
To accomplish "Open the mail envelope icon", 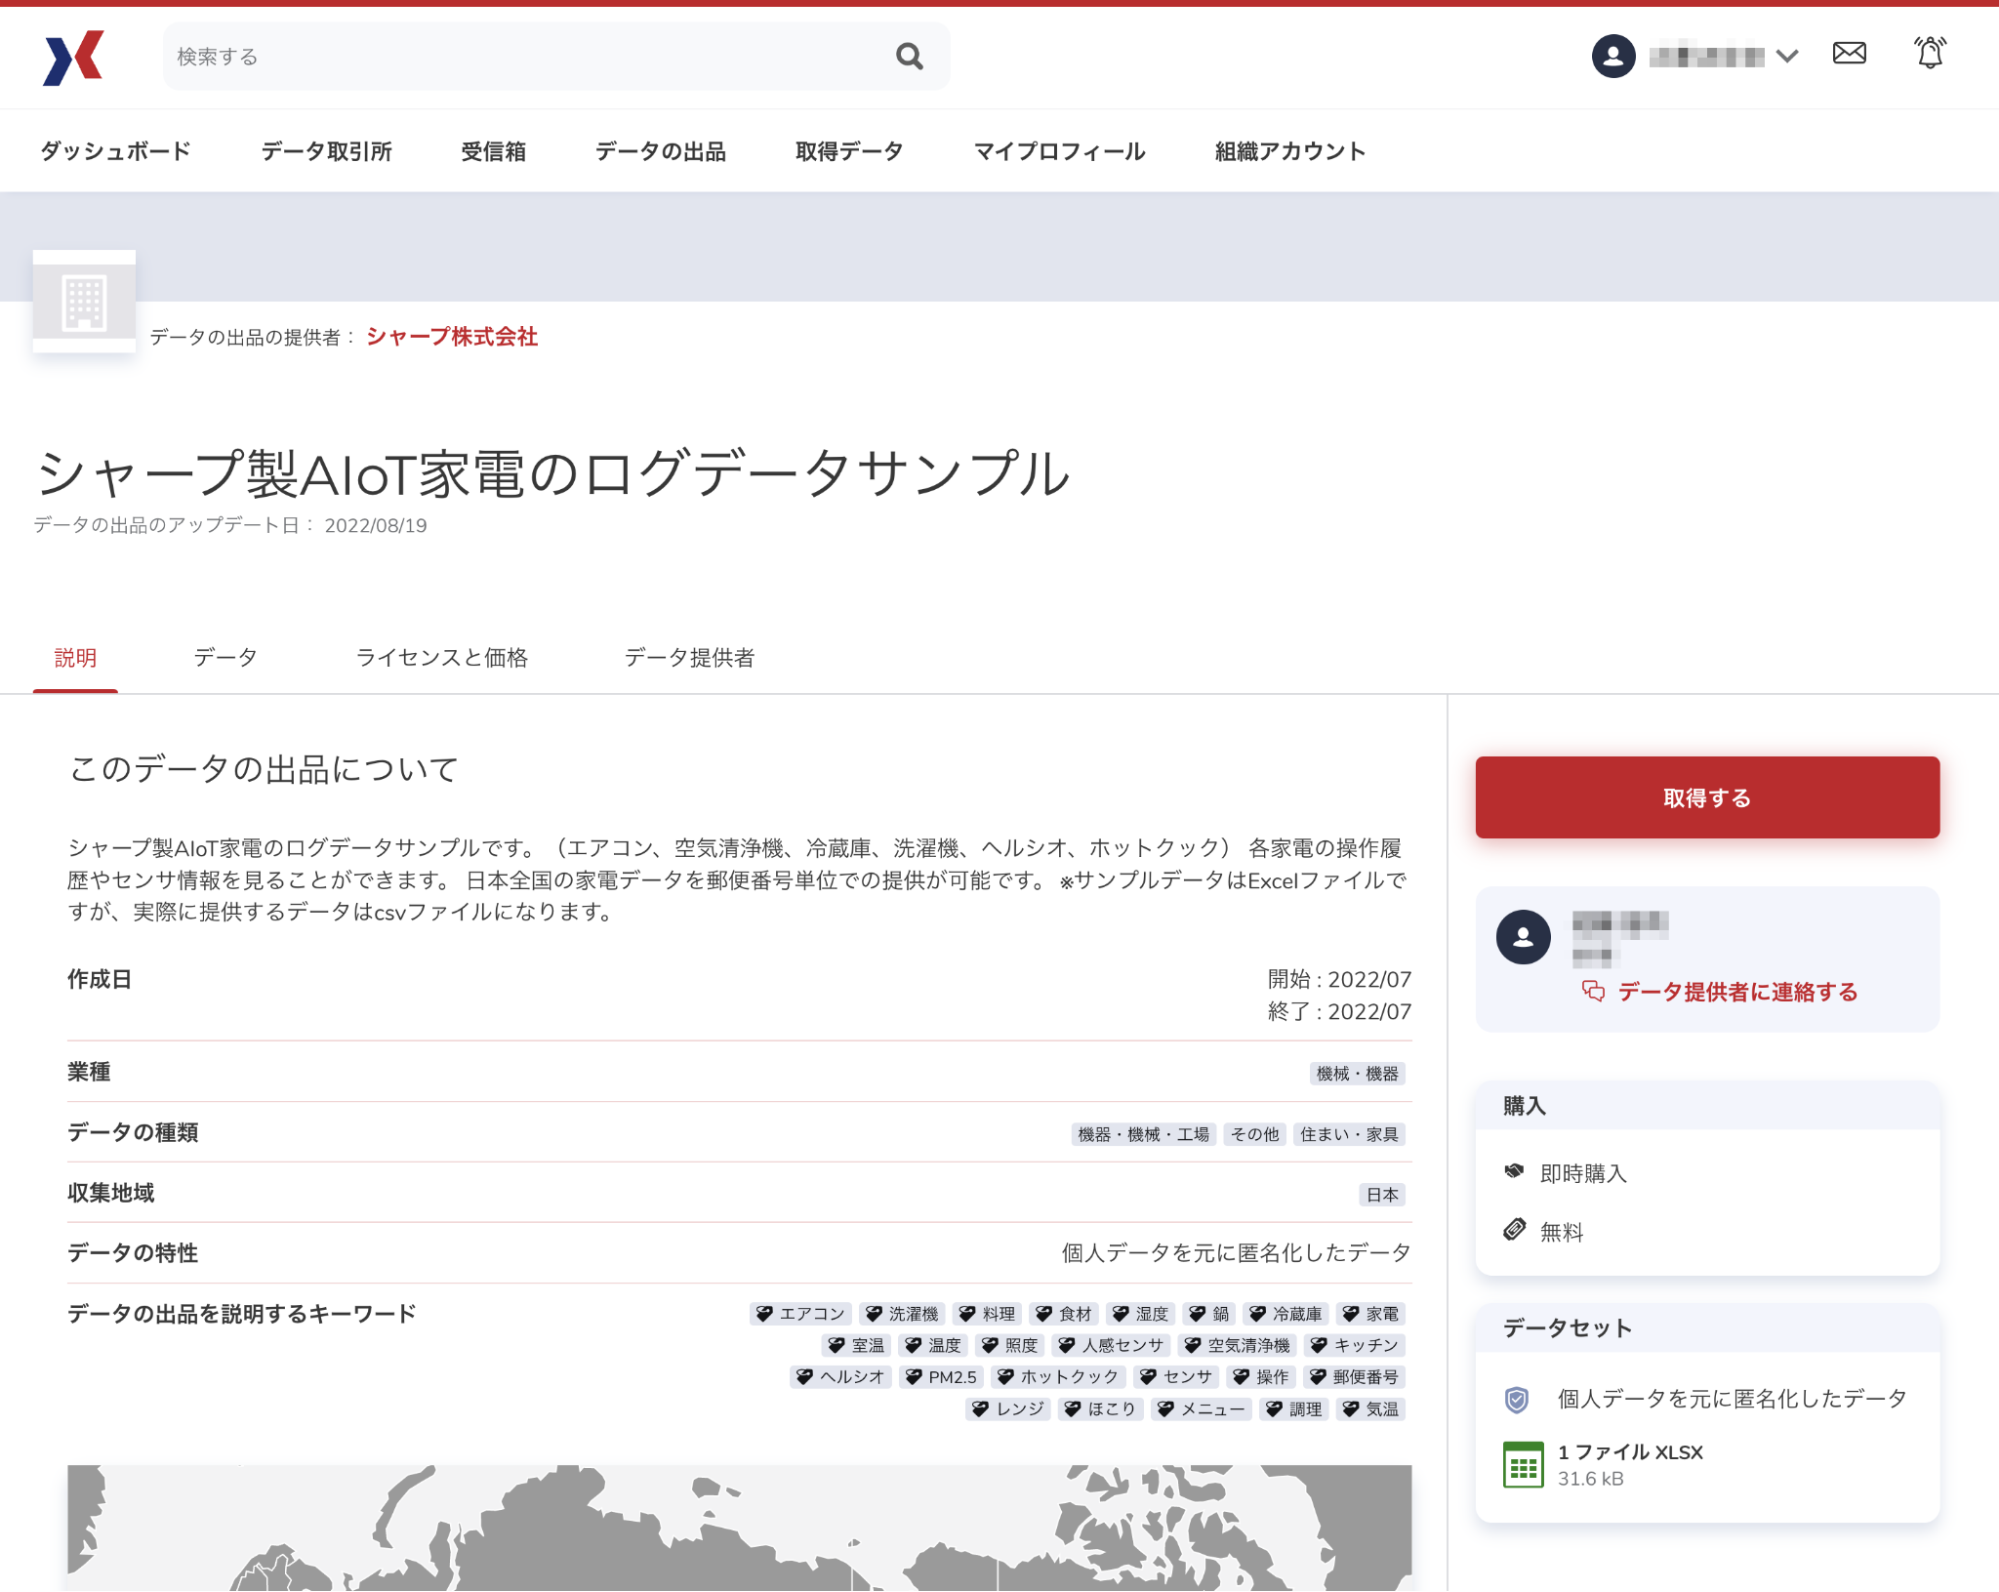I will 1848,53.
